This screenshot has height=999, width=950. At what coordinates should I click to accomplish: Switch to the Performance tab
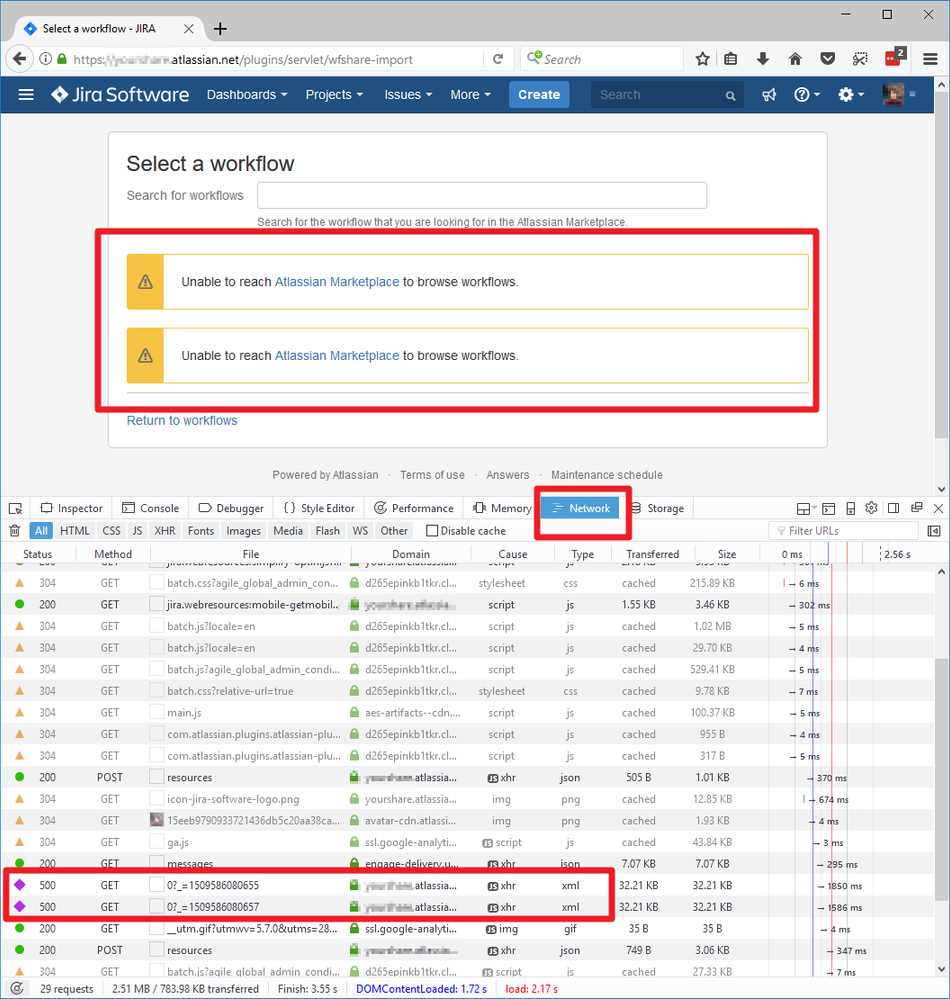[x=414, y=508]
